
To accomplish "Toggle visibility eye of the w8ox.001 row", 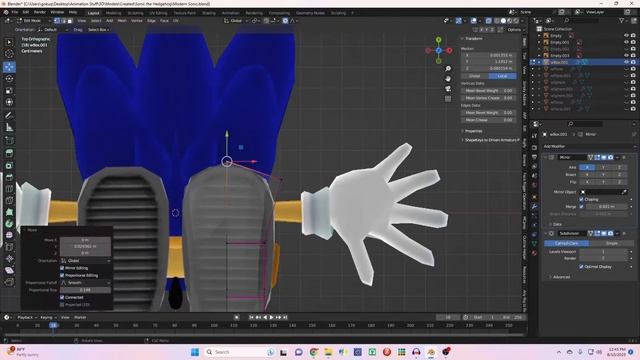I will pos(626,62).
